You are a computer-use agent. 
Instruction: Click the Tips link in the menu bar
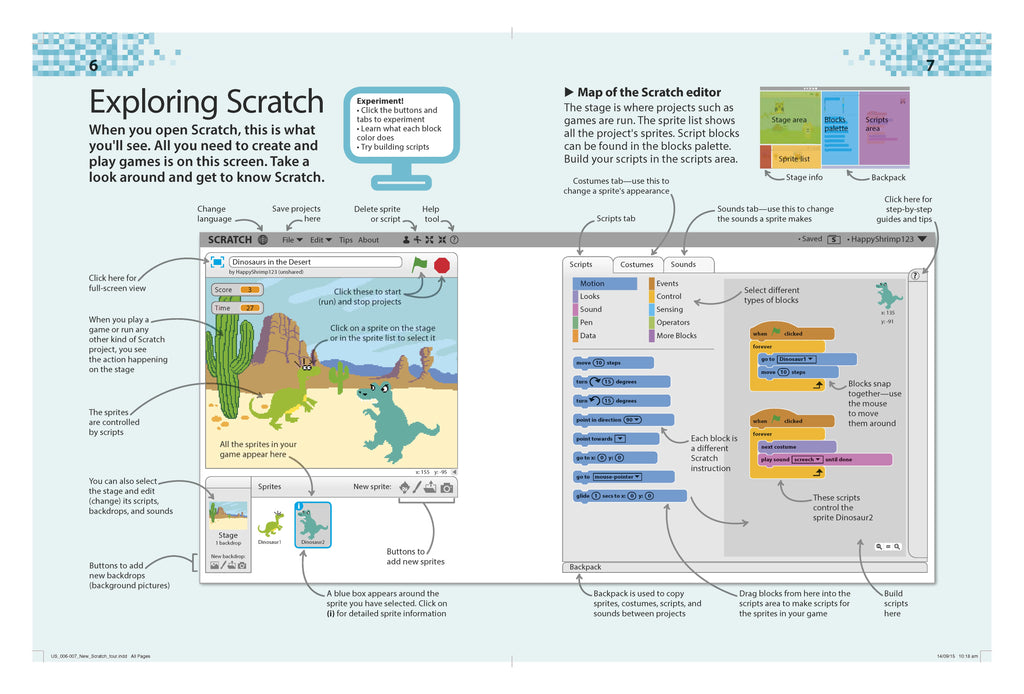click(346, 240)
